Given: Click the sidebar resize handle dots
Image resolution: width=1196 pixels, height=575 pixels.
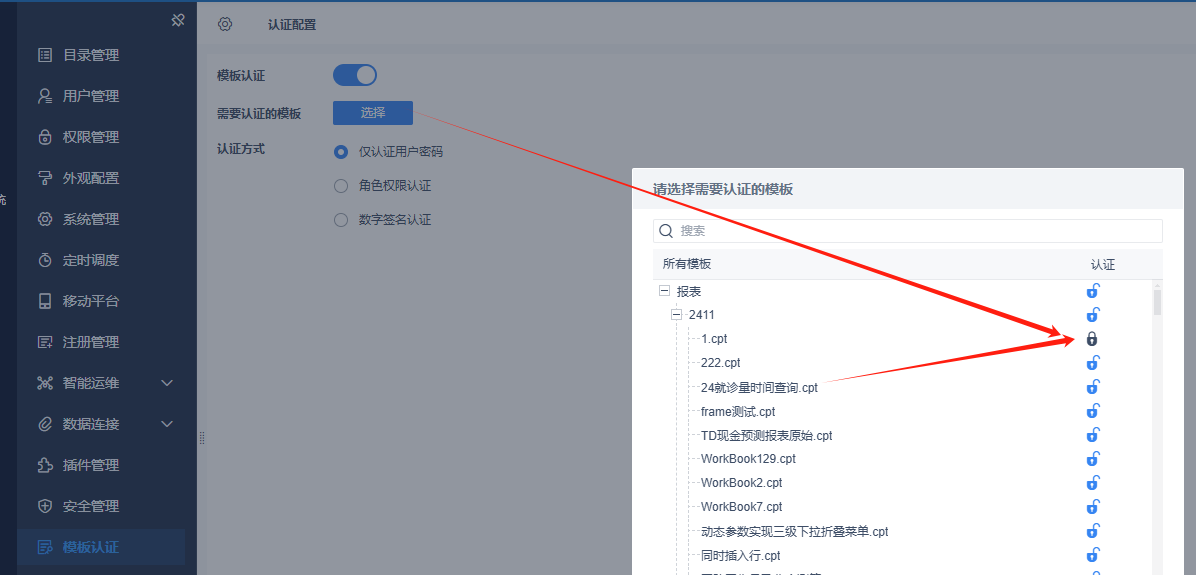Looking at the screenshot, I should click(202, 438).
